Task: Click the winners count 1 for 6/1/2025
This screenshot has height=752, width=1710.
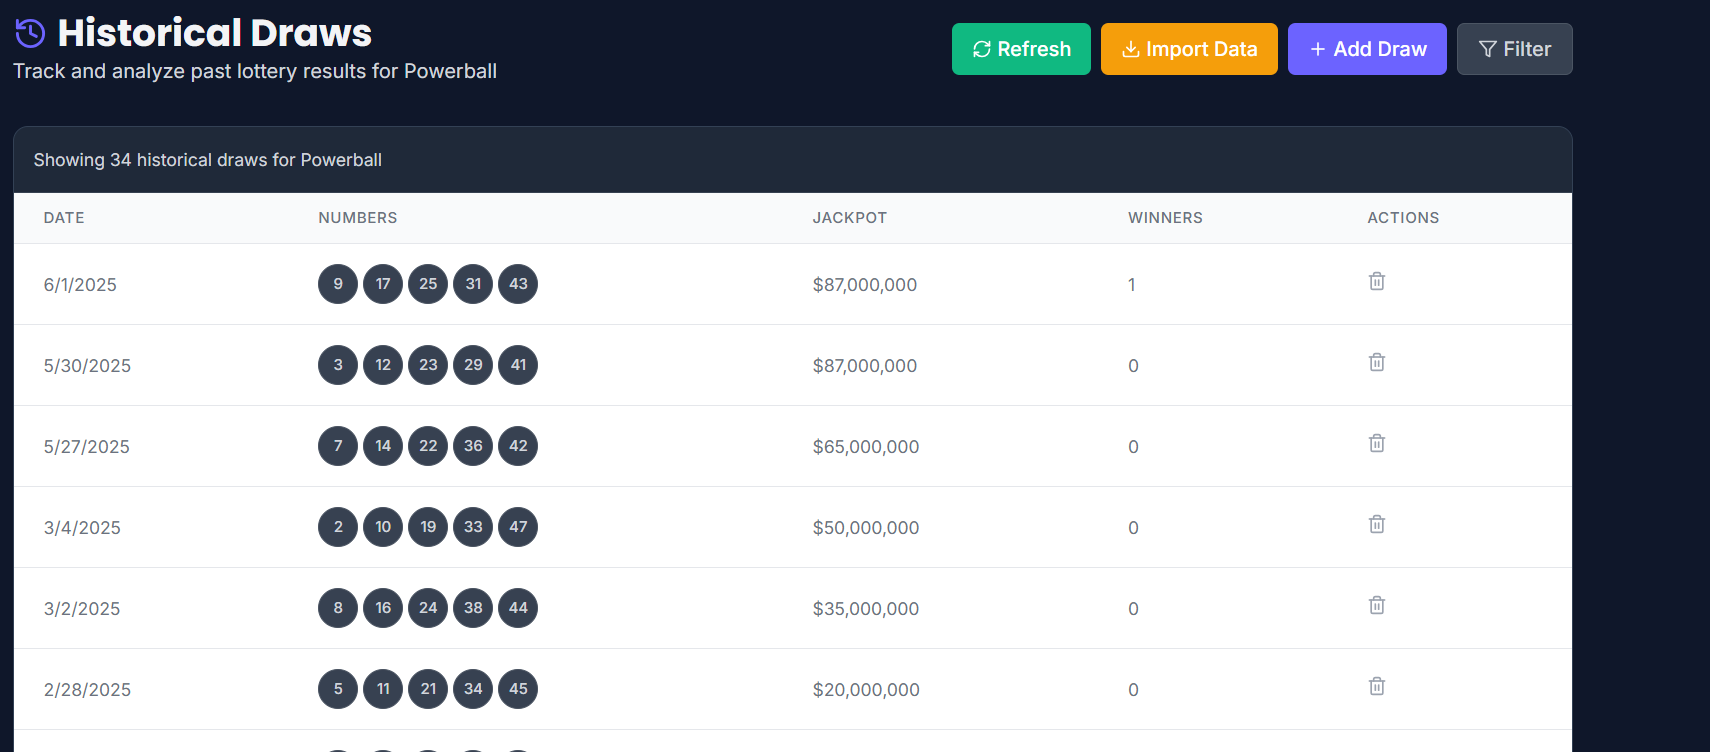Action: [x=1132, y=285]
